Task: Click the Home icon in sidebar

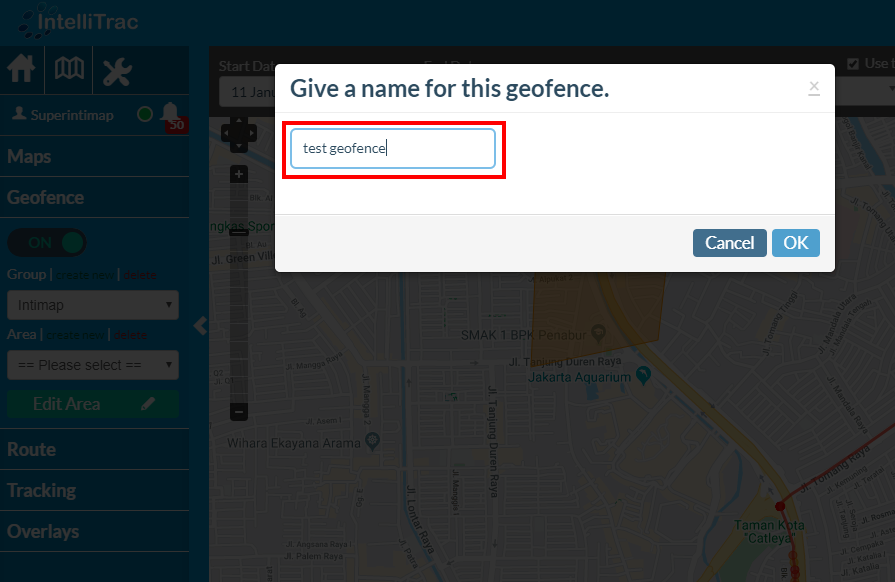Action: click(x=22, y=70)
